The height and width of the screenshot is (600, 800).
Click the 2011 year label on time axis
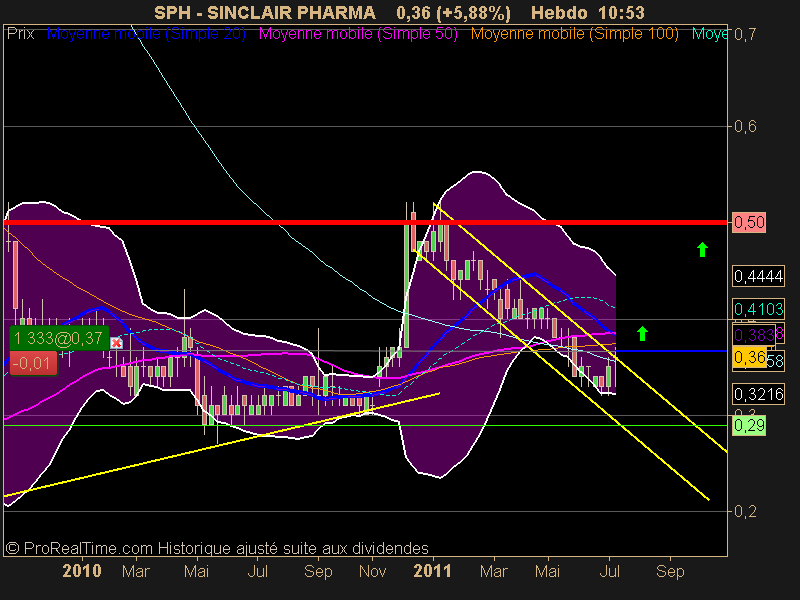(433, 571)
